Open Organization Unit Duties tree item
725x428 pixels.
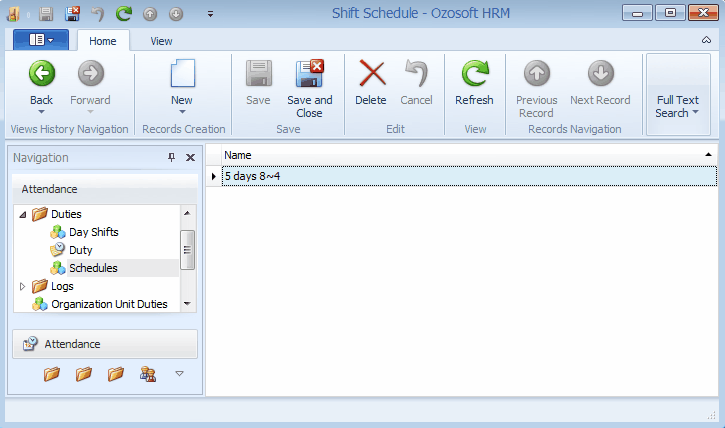pyautogui.click(x=109, y=304)
